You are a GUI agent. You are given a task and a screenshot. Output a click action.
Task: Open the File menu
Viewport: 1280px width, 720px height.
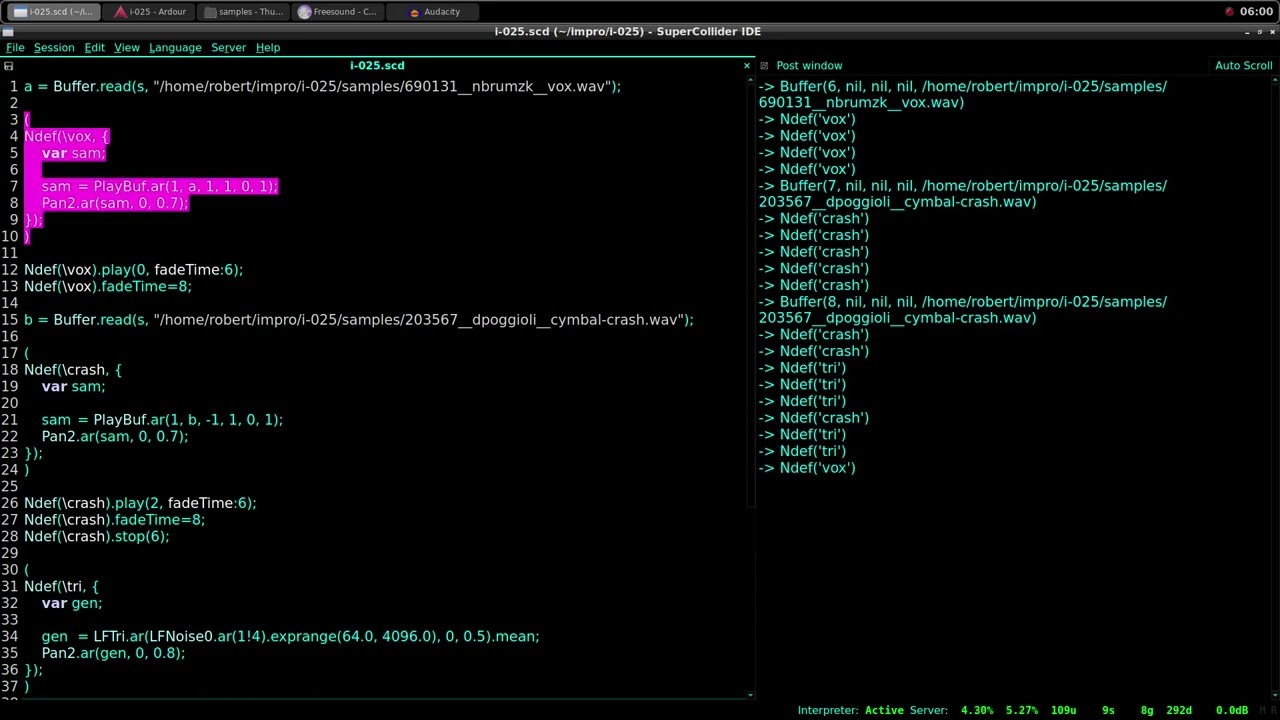pos(15,47)
